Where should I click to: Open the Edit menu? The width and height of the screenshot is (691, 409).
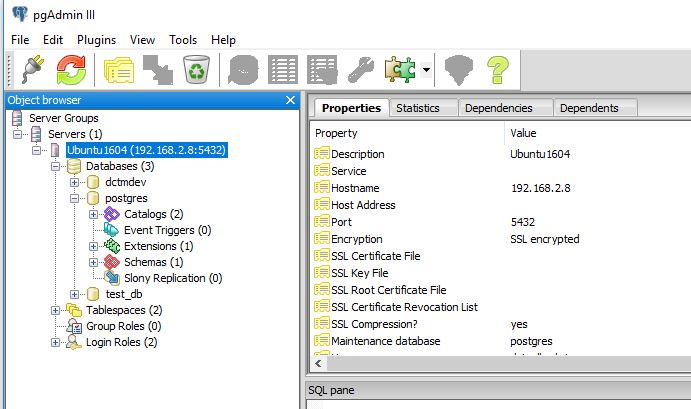coord(53,40)
